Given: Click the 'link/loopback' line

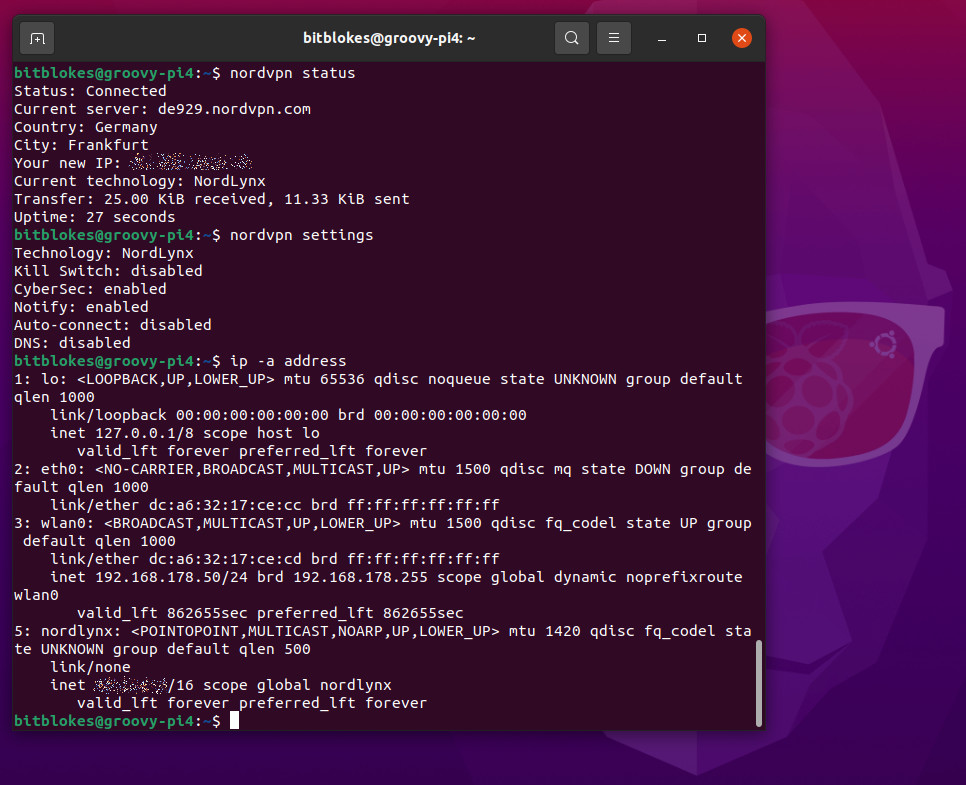Looking at the screenshot, I should coord(288,415).
